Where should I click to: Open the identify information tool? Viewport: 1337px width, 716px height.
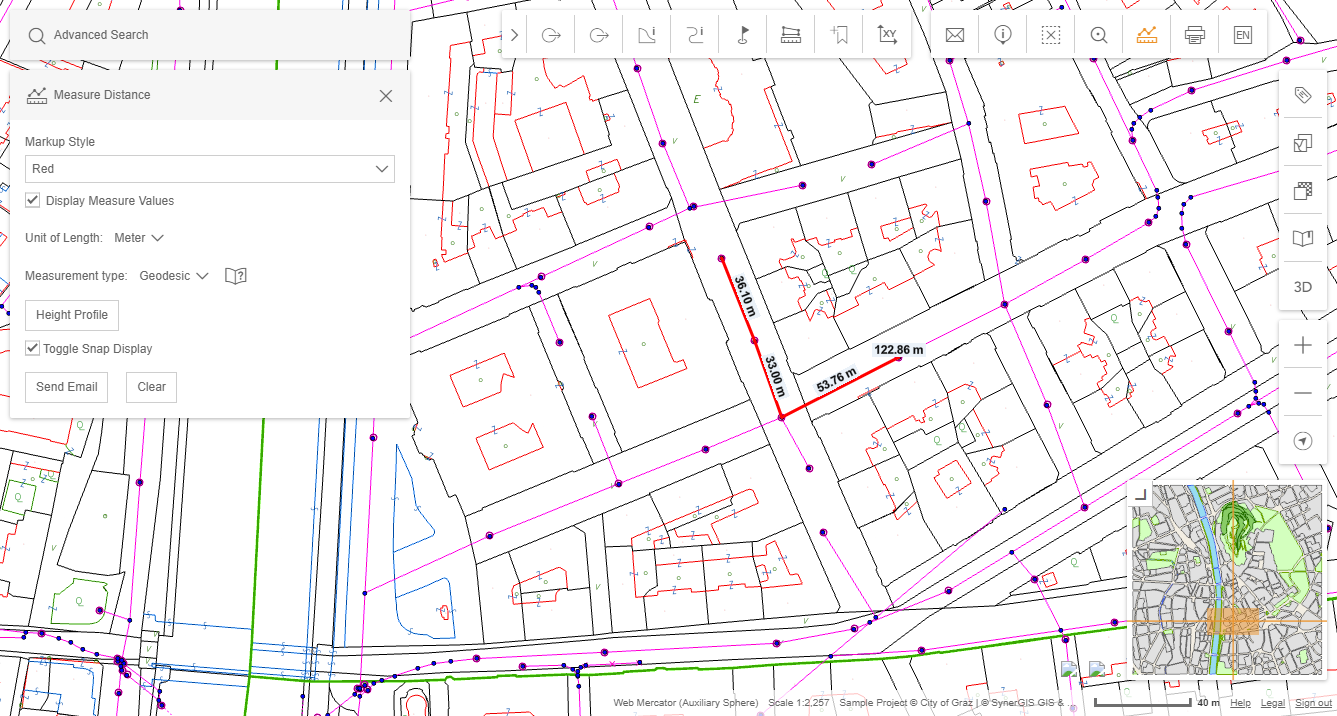tap(1002, 34)
